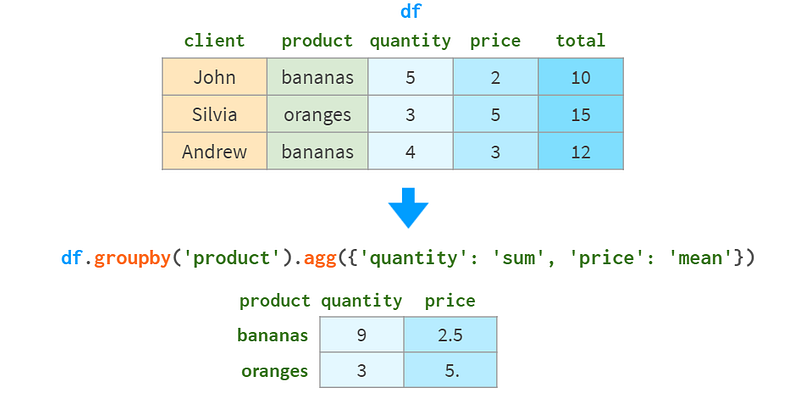
Task: Click the result quantity cell showing 9
Action: coord(362,334)
